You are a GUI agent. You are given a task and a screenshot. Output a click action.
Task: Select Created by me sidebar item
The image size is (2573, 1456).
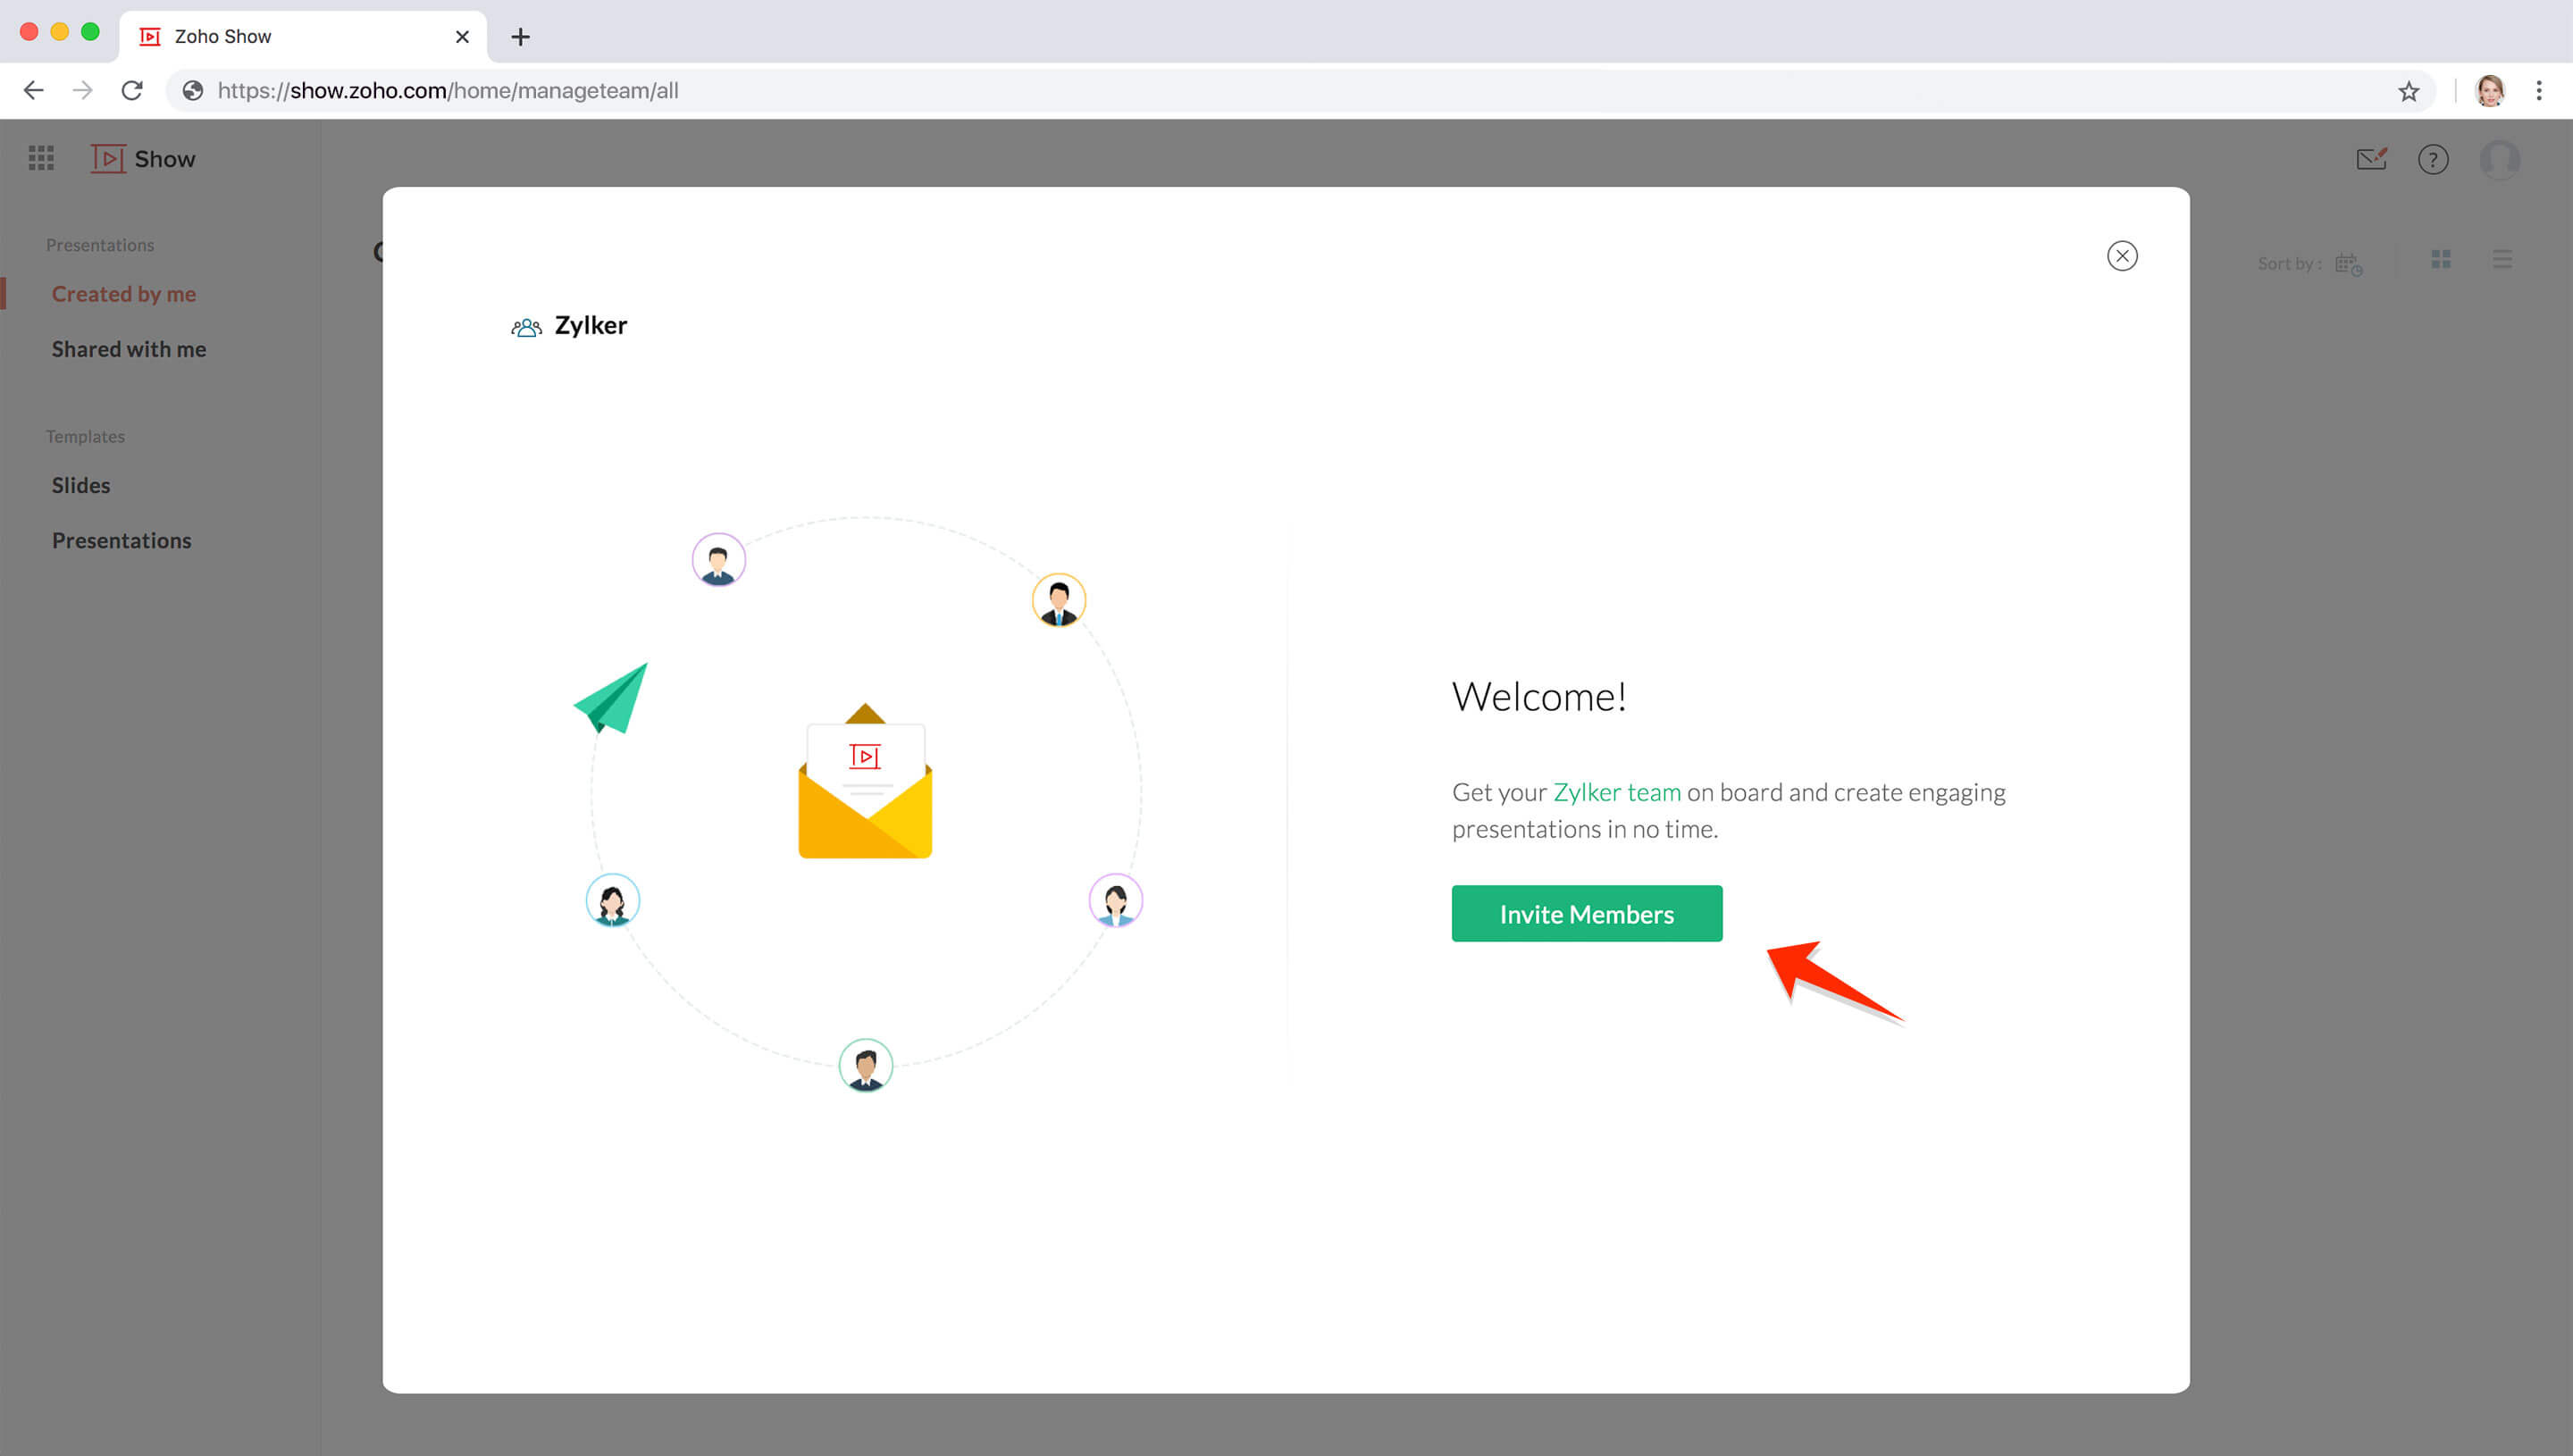click(123, 293)
